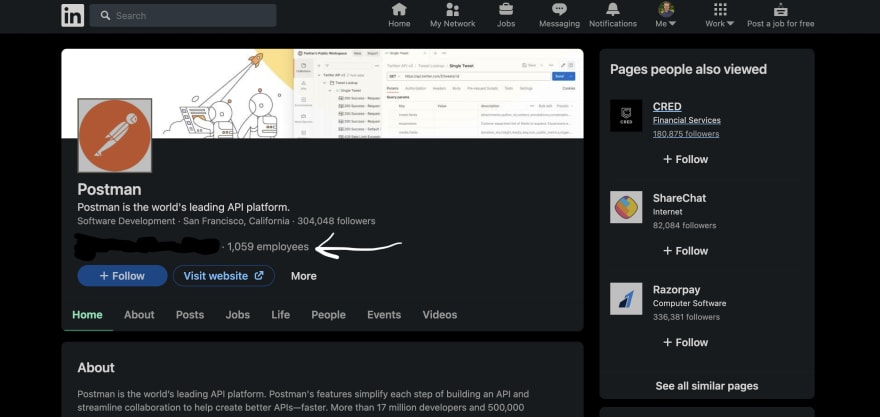Click the Postman company name heading
The width and height of the screenshot is (880, 417).
(109, 189)
